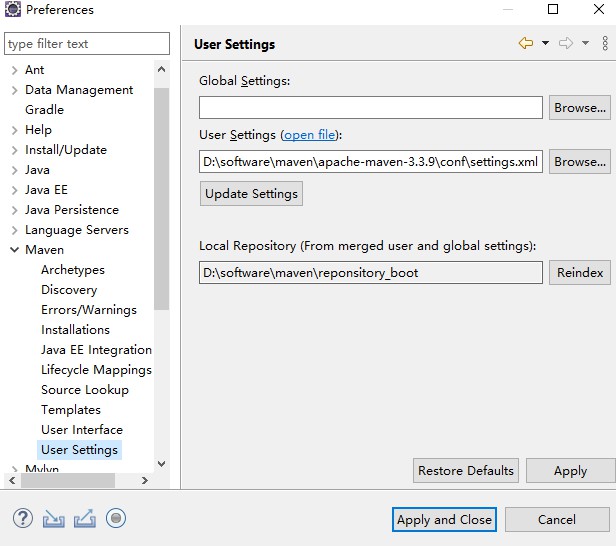The width and height of the screenshot is (616, 546).
Task: Select User Settings tree item
Action: [x=79, y=450]
